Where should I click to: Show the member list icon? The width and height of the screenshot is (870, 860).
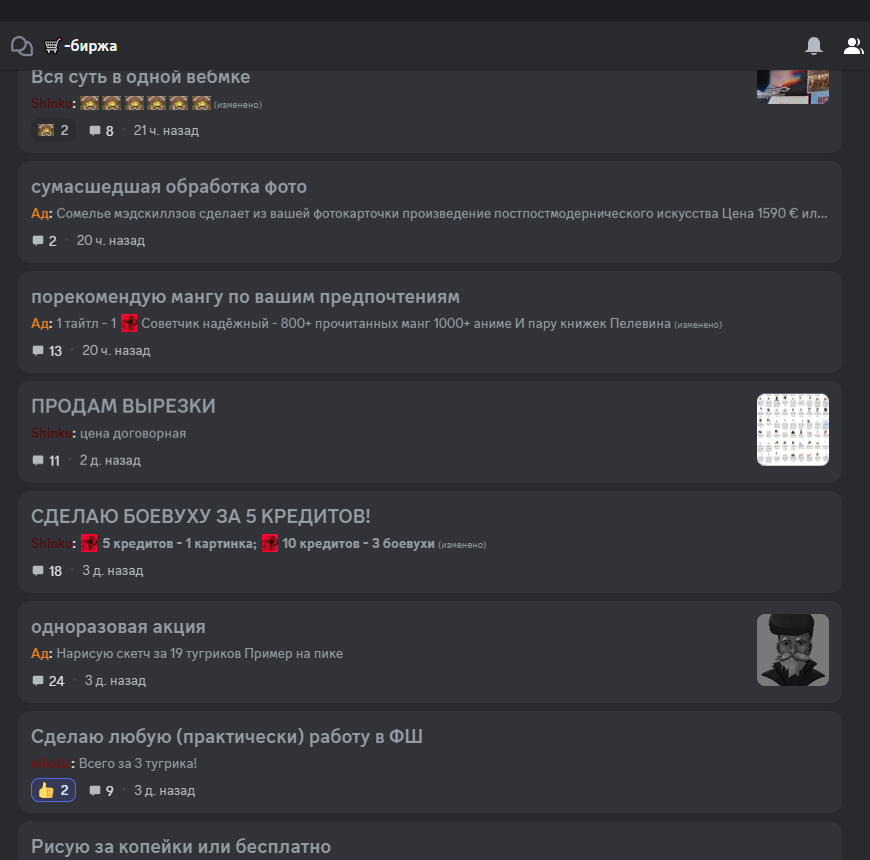(x=853, y=46)
